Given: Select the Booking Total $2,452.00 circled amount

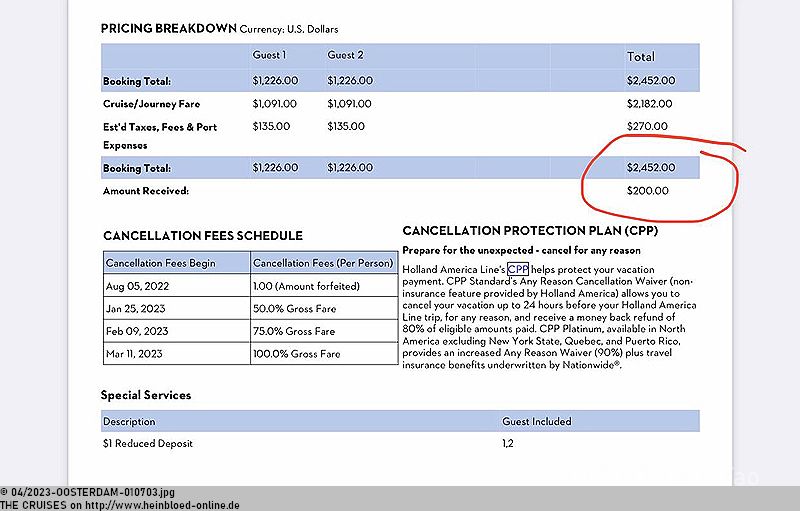Looking at the screenshot, I should (x=651, y=168).
